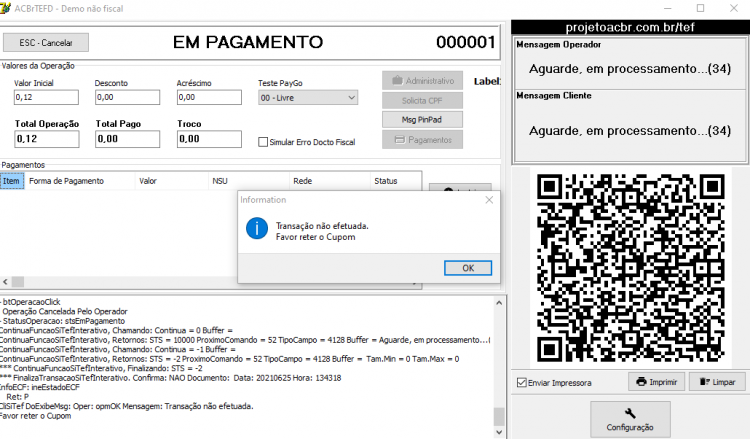This screenshot has height=439, width=750.
Task: Click the Troco field
Action: (x=210, y=139)
